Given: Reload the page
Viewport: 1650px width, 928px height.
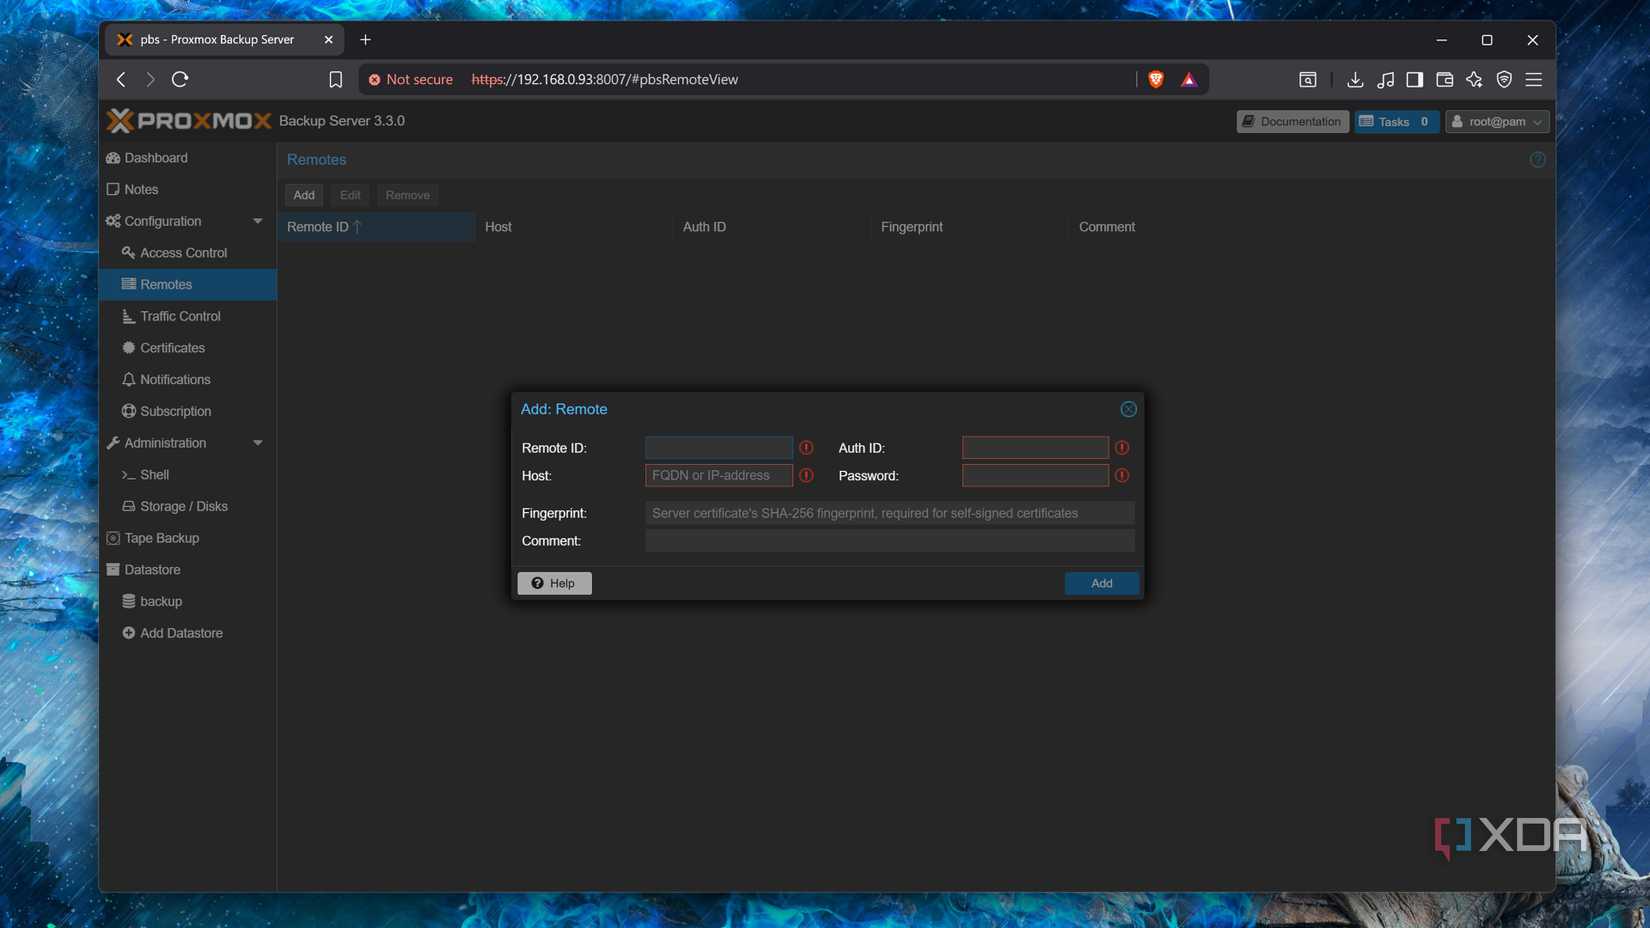Looking at the screenshot, I should [180, 79].
